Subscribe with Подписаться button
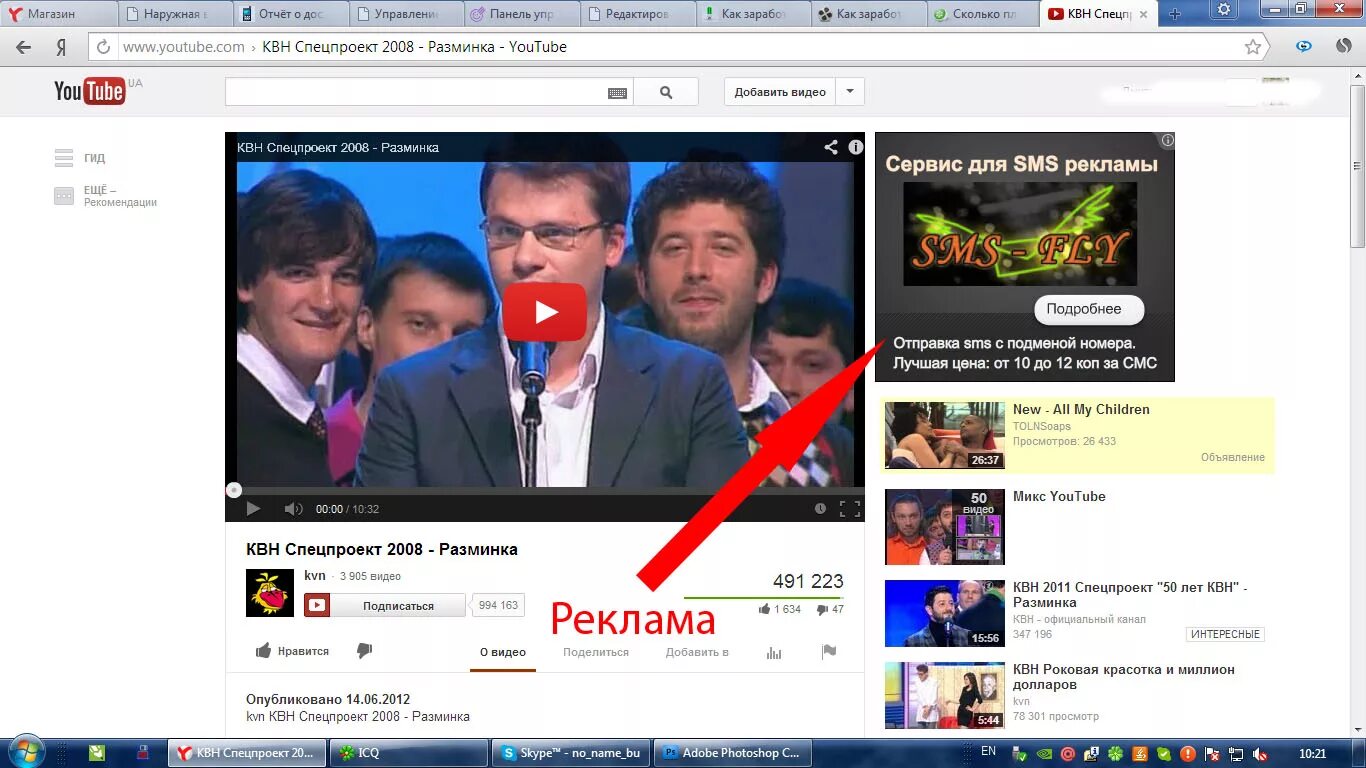 tap(385, 605)
